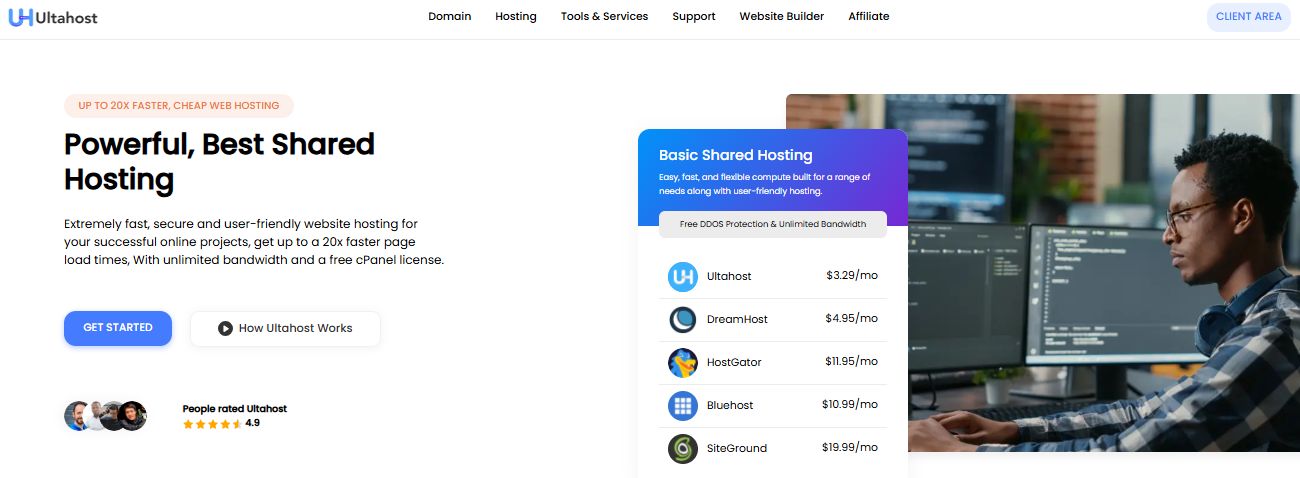This screenshot has width=1300, height=478.
Task: Click the hero photo of developer at monitors
Action: [1104, 273]
